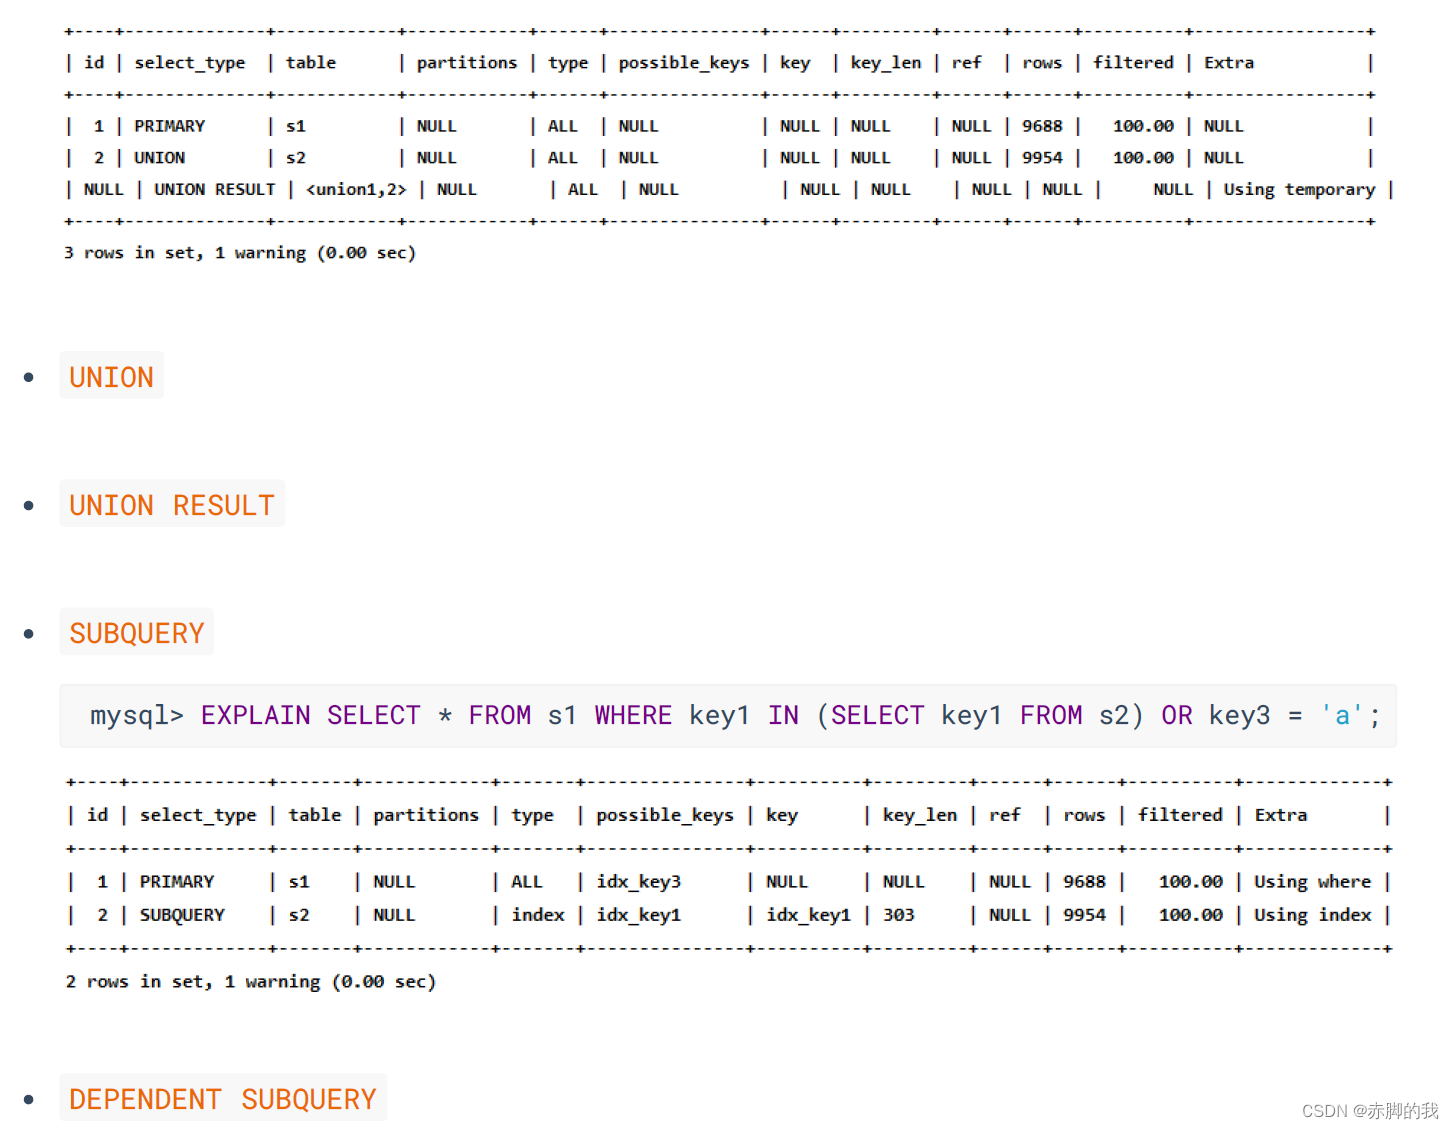Click the UNION select_type cell in s2 row
Image resolution: width=1454 pixels, height=1129 pixels.
159,157
